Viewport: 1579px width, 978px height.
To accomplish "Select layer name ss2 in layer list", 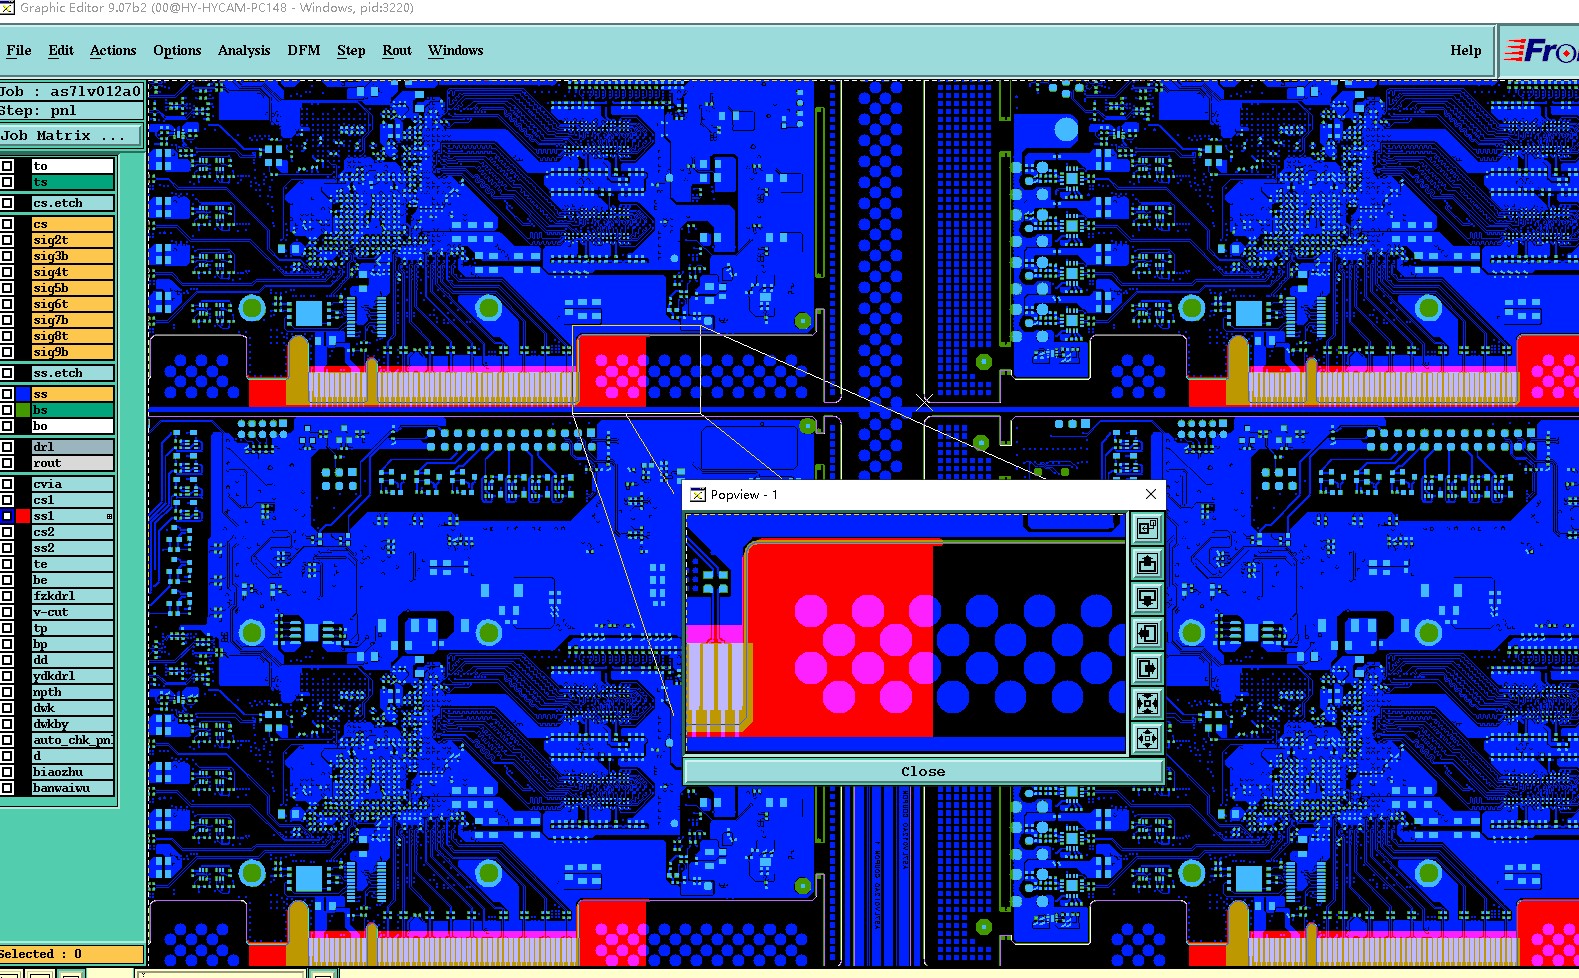I will (72, 548).
